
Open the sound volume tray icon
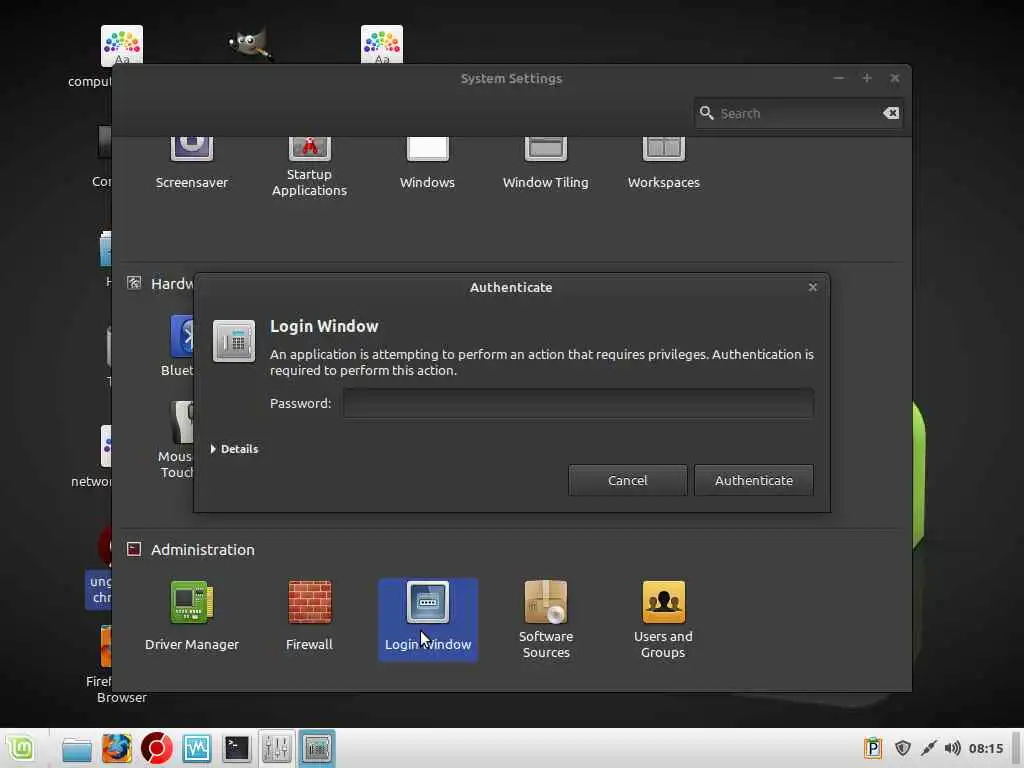(x=952, y=748)
